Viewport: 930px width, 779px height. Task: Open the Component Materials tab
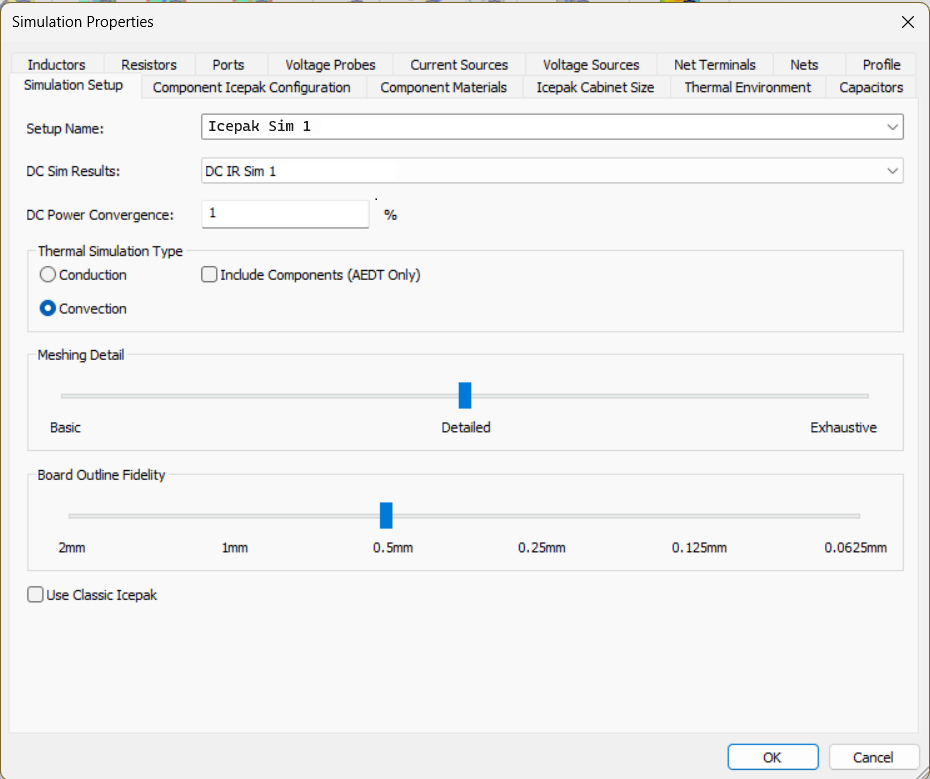click(443, 88)
